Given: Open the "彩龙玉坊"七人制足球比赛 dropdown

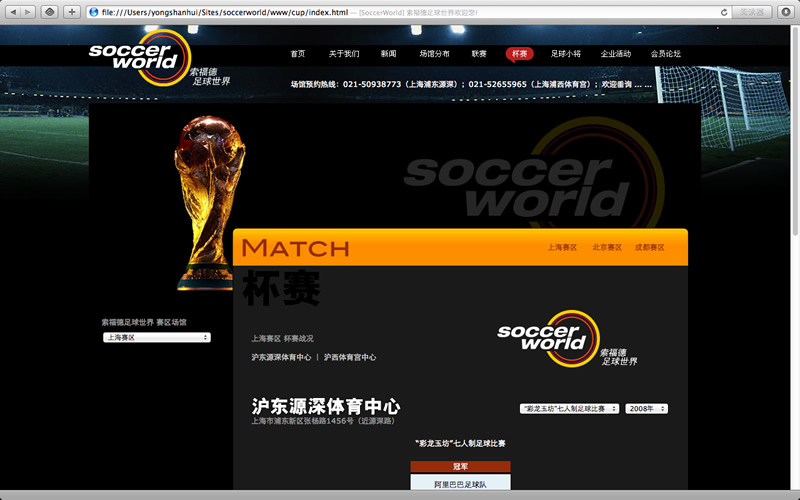Looking at the screenshot, I should click(569, 409).
